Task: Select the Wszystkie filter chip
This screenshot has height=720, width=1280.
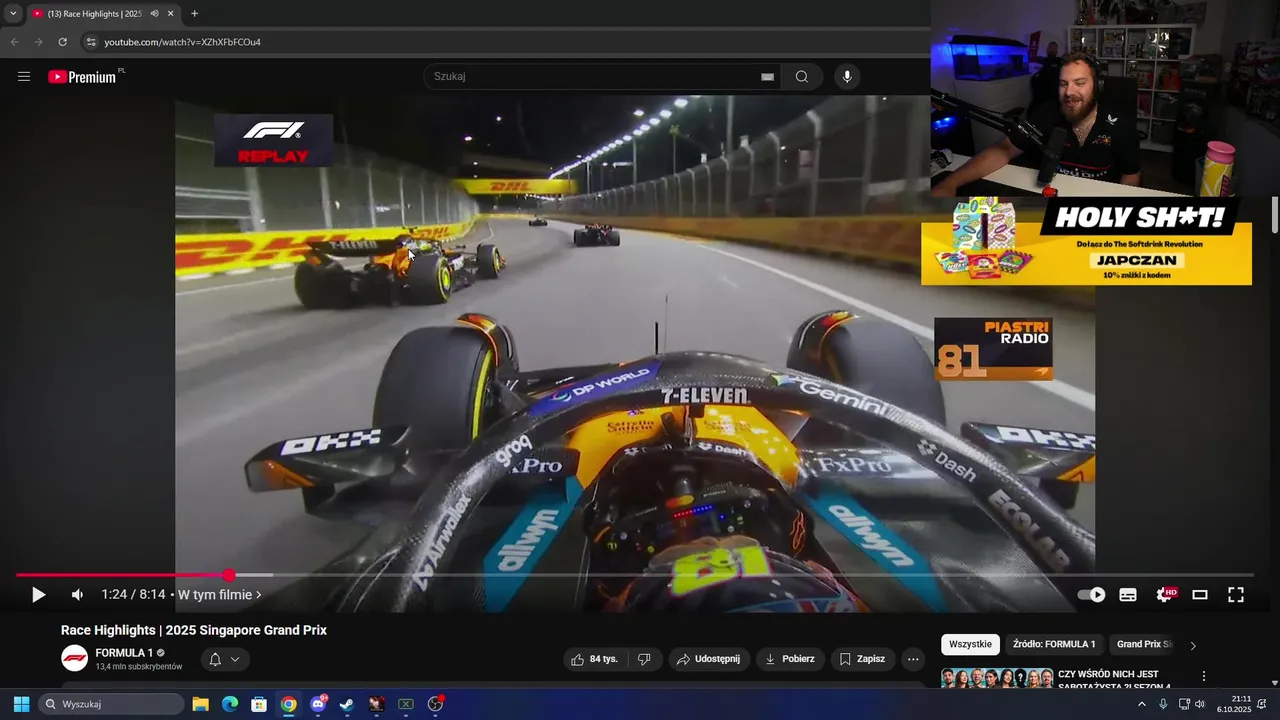Action: [970, 645]
